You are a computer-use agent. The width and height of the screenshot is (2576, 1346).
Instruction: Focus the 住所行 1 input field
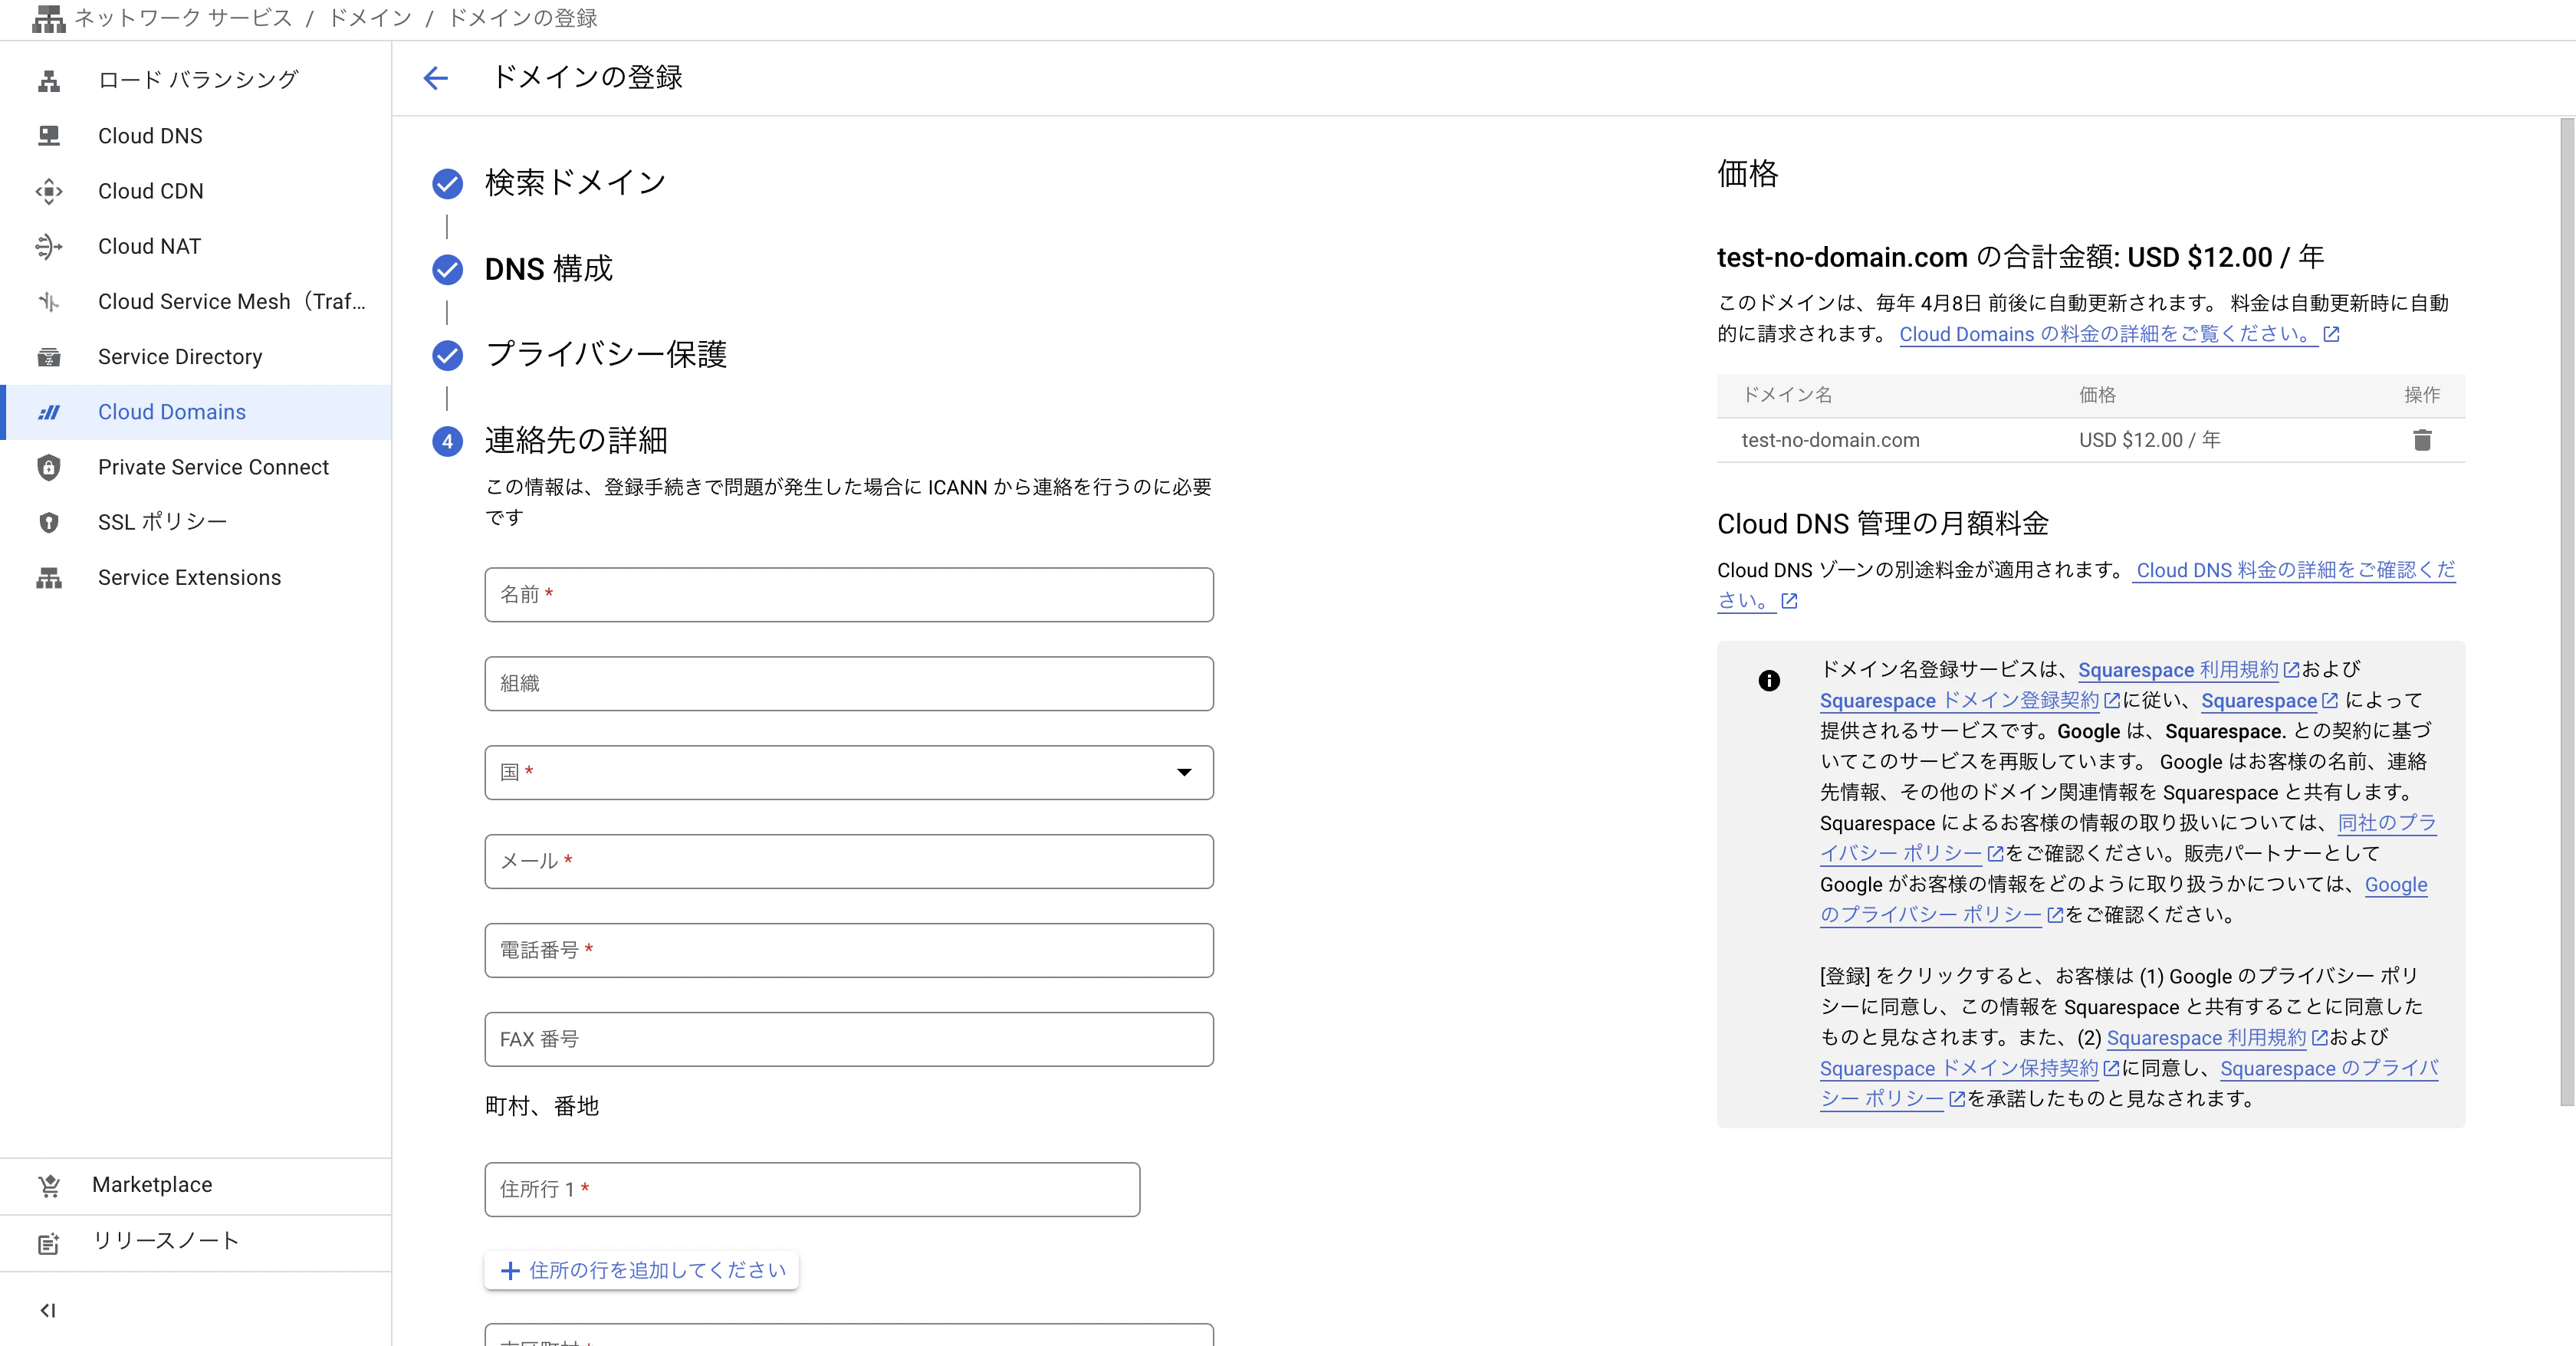[x=812, y=1189]
